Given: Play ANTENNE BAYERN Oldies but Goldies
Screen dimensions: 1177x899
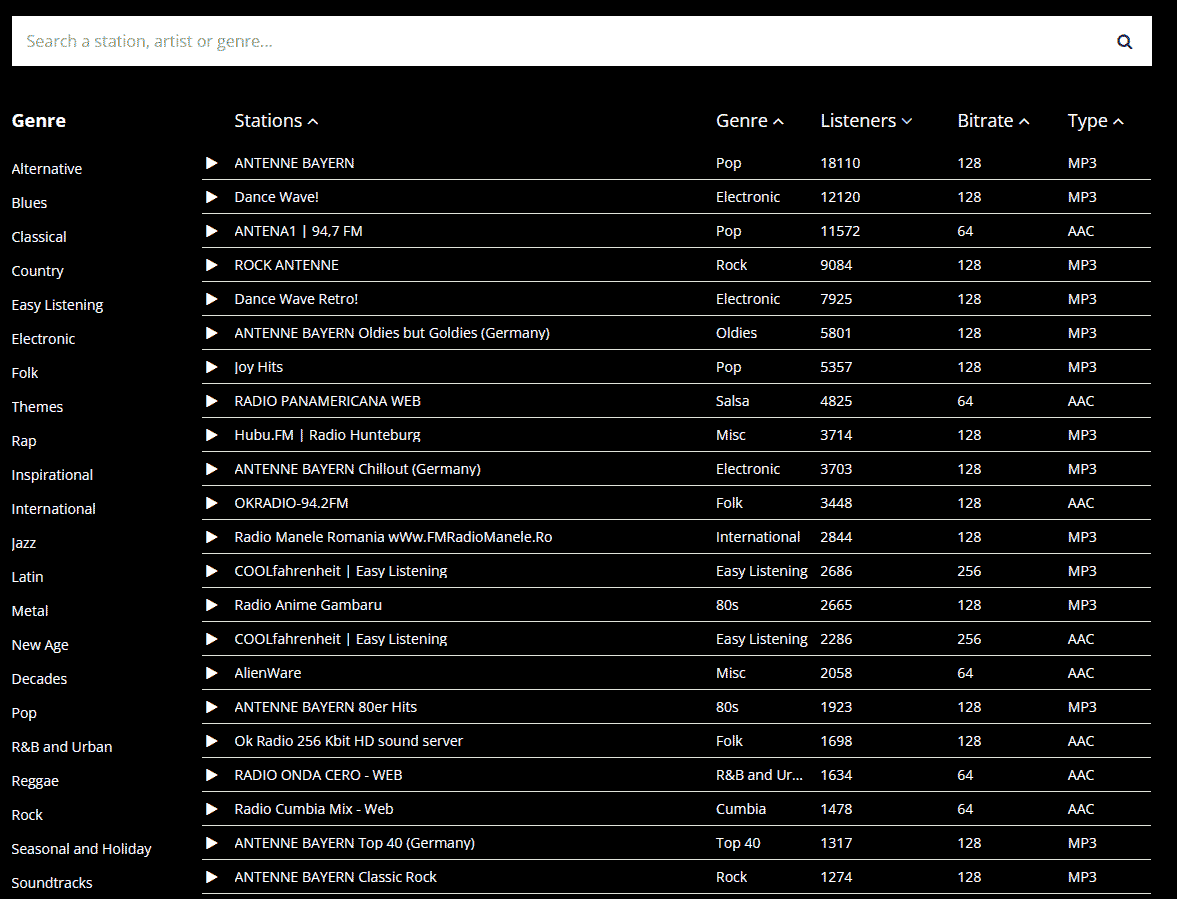Looking at the screenshot, I should tap(212, 333).
